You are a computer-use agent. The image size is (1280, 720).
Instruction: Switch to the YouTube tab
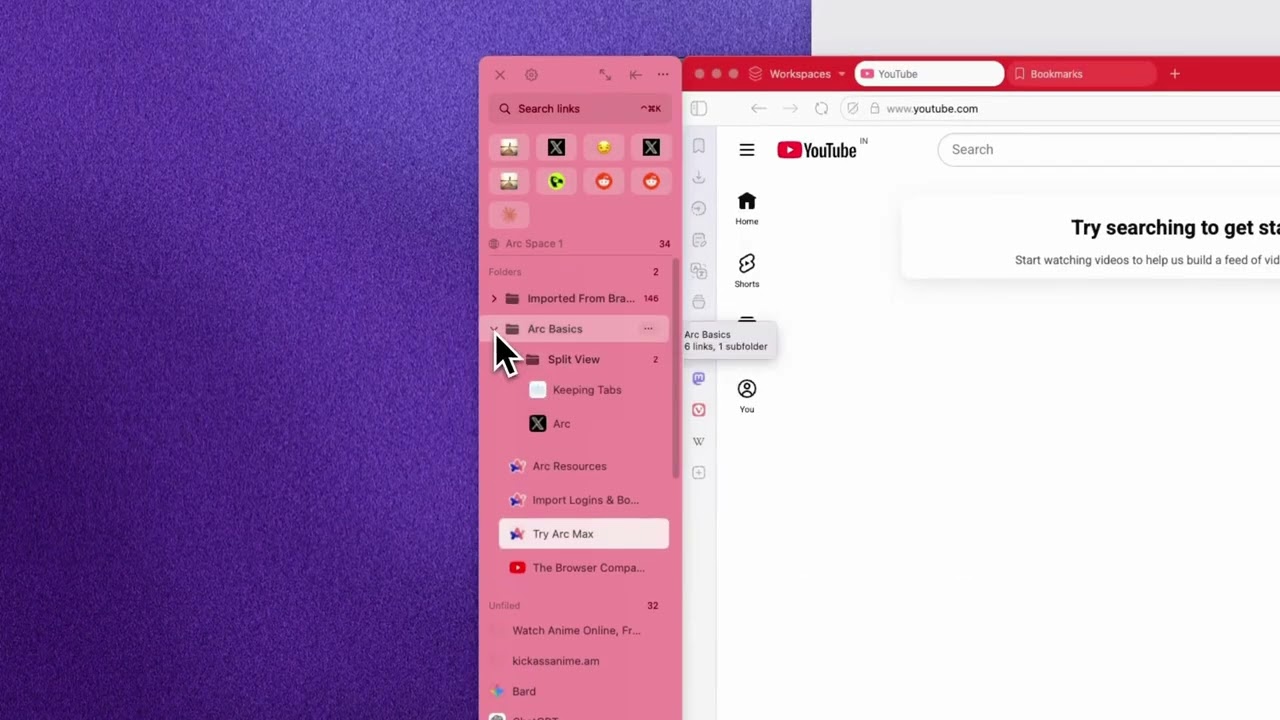(929, 74)
